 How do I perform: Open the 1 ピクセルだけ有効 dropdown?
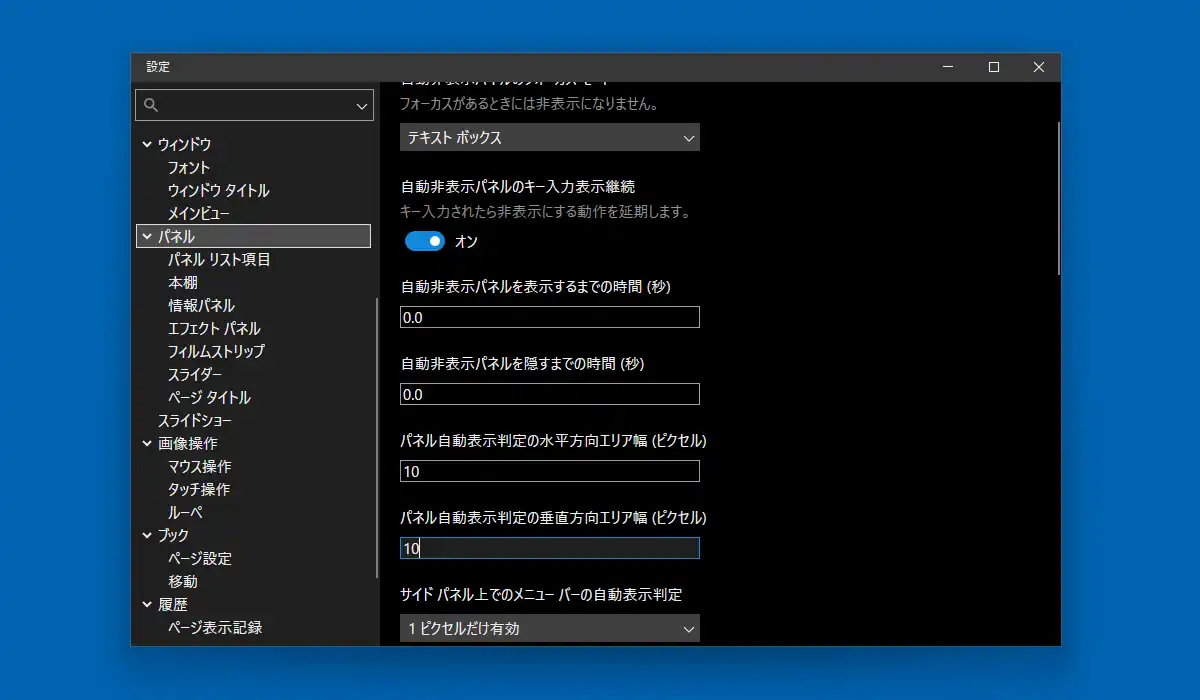549,628
